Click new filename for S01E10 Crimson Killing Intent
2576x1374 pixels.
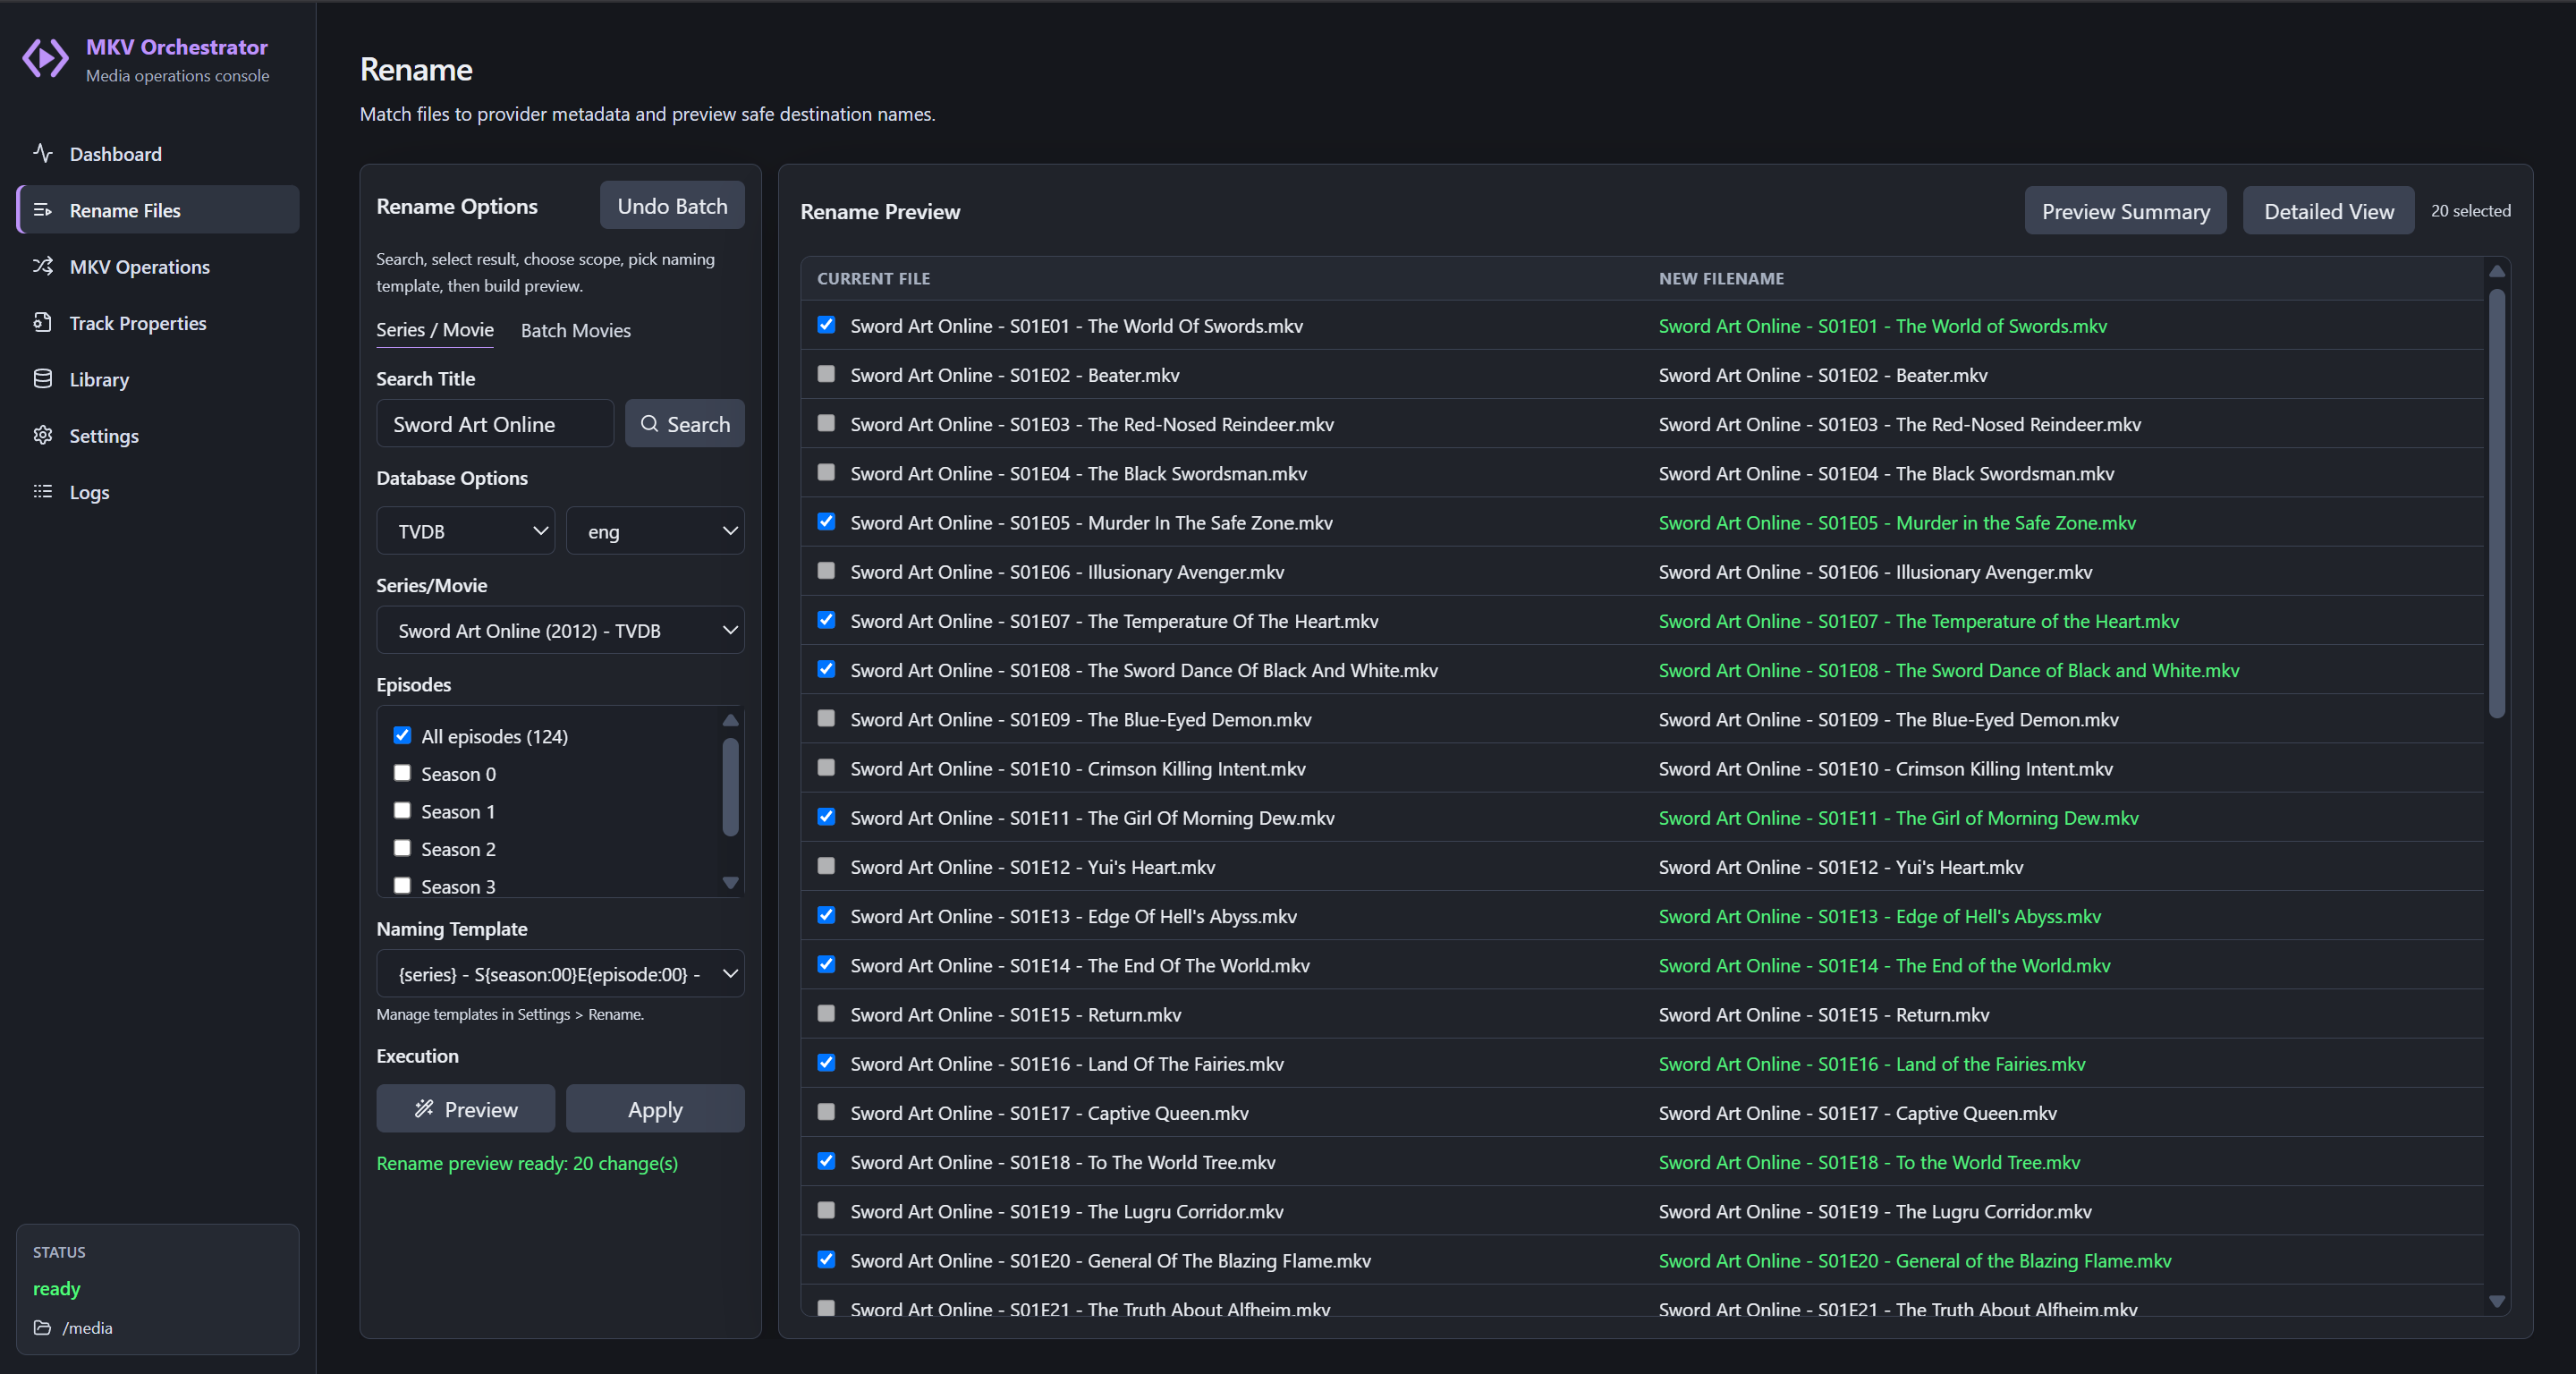pyautogui.click(x=1885, y=769)
